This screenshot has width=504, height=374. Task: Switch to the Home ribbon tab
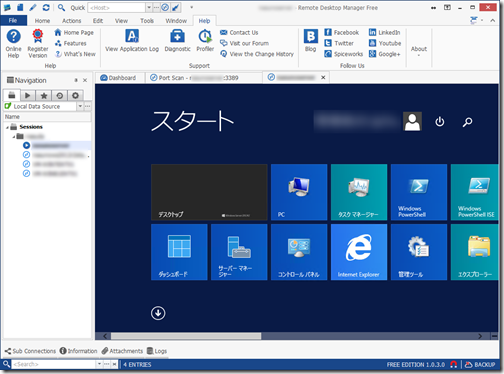[42, 21]
